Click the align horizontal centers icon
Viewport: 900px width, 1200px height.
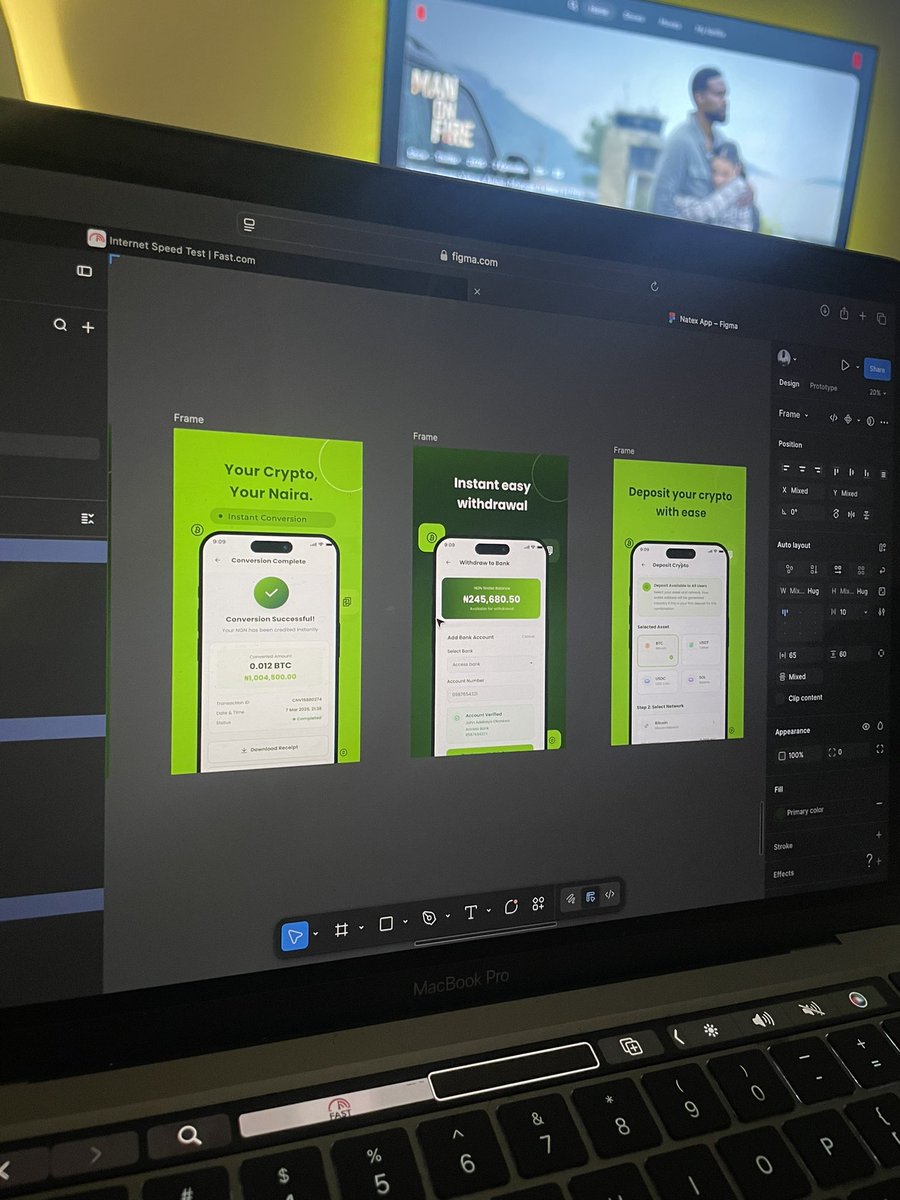click(x=802, y=468)
